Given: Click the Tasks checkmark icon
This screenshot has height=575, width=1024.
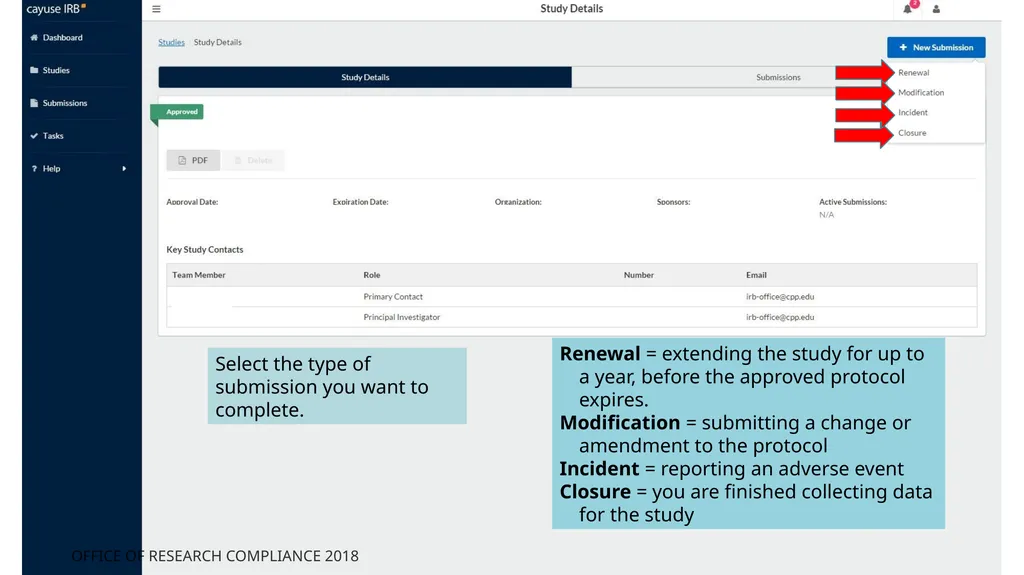Looking at the screenshot, I should click(x=34, y=136).
